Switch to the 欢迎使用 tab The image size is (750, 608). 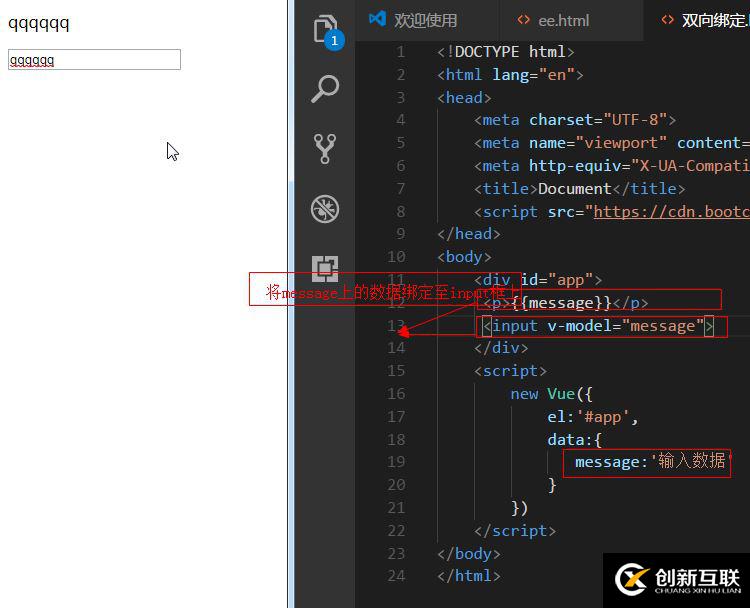[426, 21]
